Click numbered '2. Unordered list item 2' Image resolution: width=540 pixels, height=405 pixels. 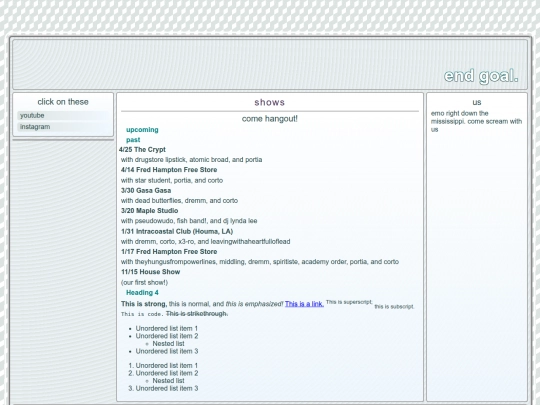(x=163, y=373)
